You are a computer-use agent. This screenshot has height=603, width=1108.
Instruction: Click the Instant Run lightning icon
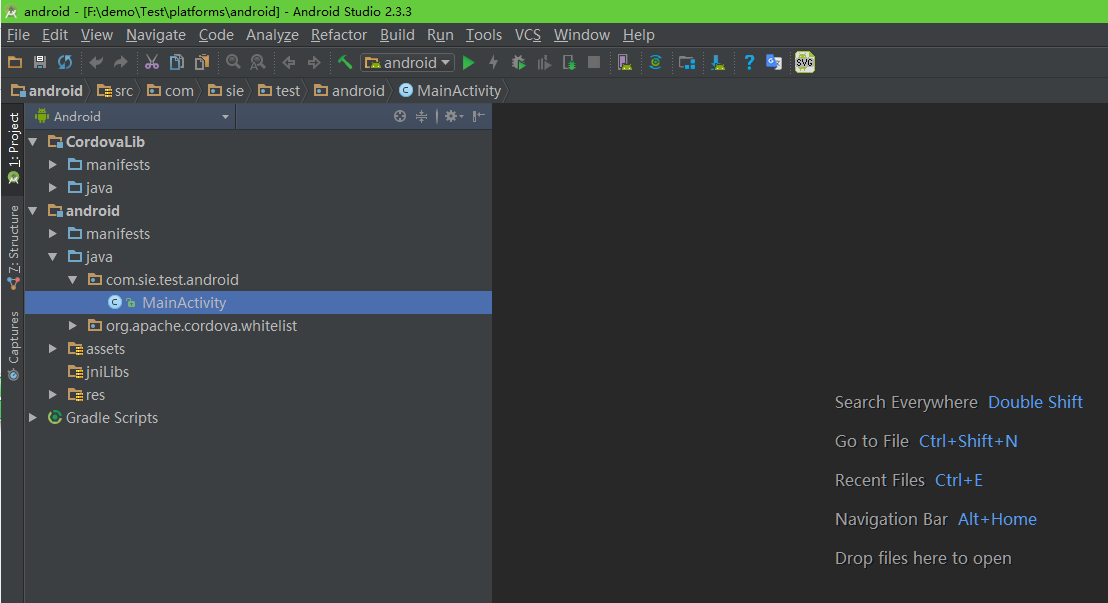click(x=493, y=62)
